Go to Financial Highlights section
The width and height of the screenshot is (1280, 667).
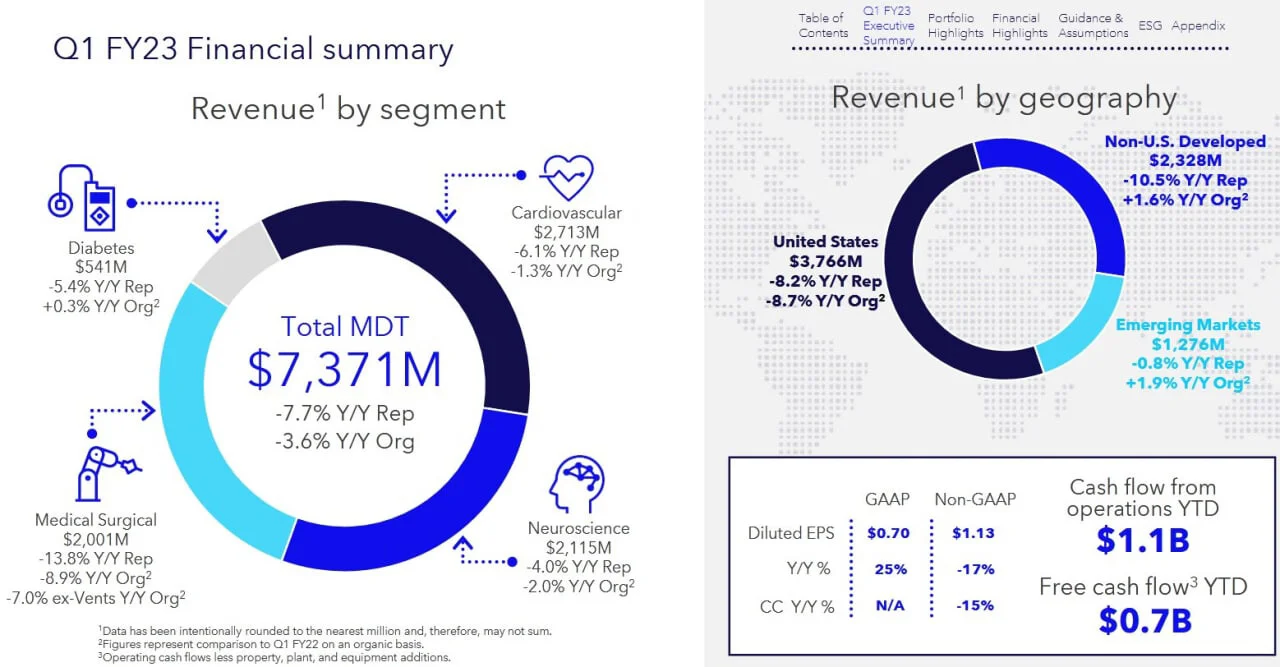click(1020, 26)
